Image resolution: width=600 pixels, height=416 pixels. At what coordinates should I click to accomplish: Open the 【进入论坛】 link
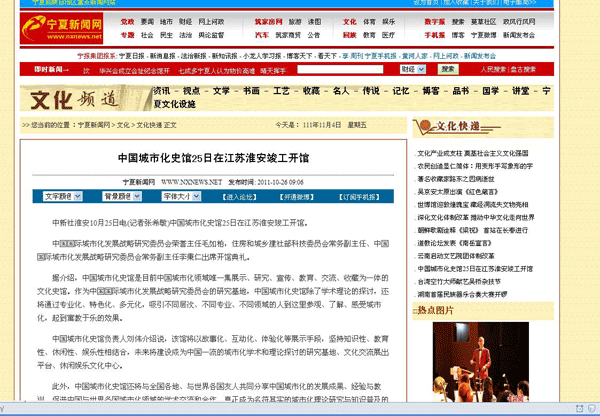[x=240, y=197]
